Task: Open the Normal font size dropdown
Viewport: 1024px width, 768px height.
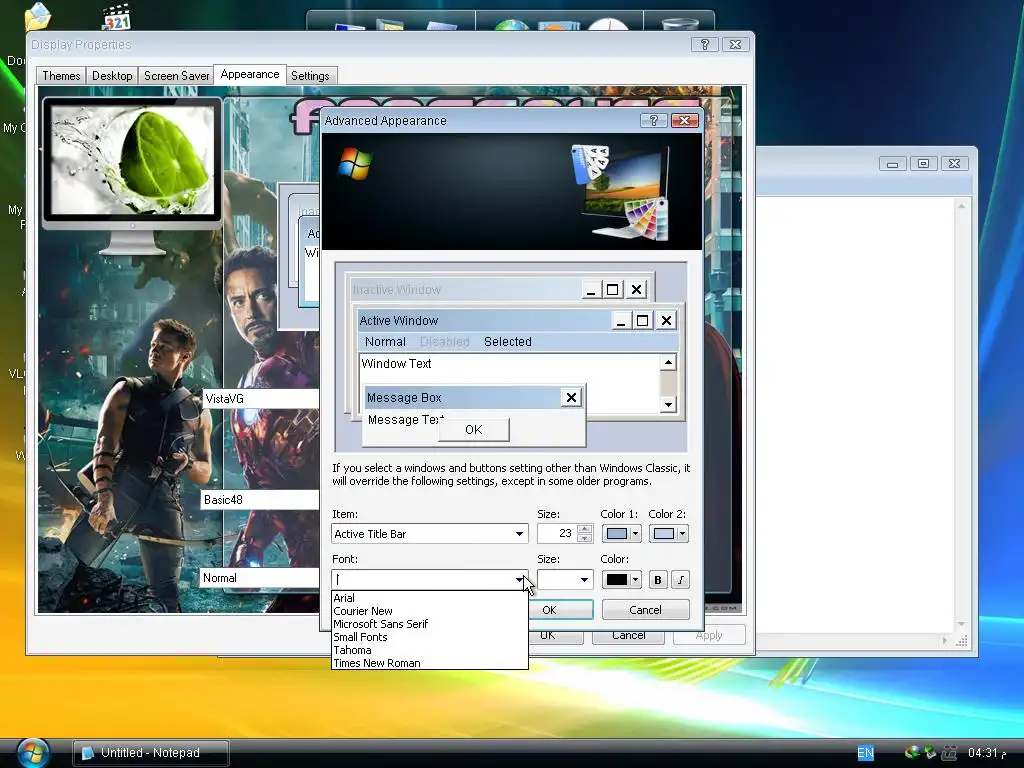Action: click(259, 578)
